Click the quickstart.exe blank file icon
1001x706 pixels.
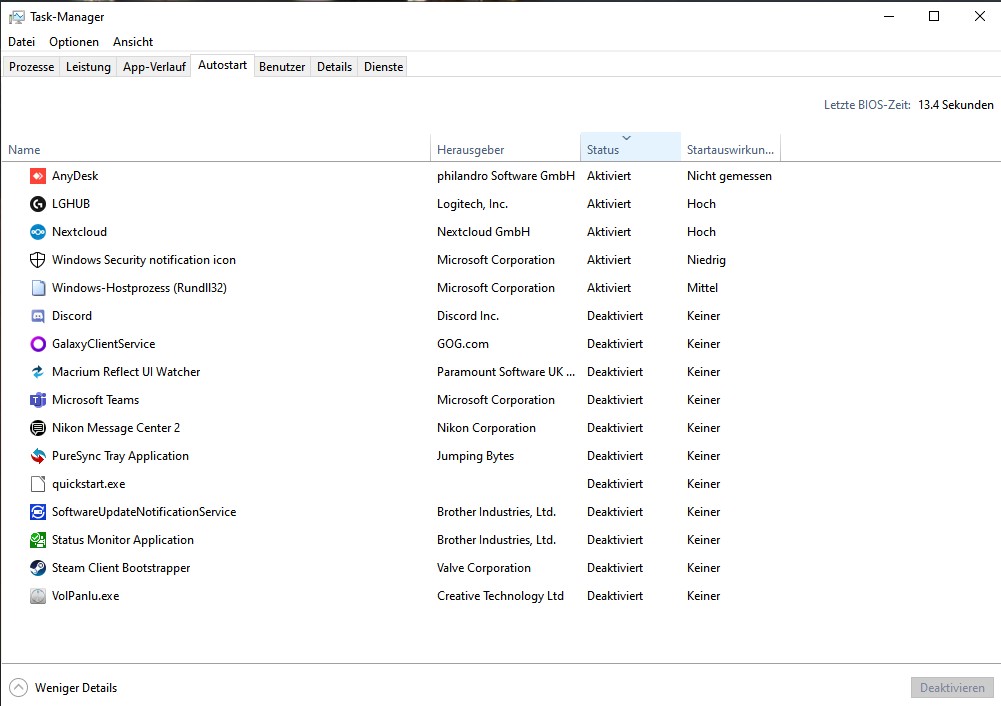point(38,484)
